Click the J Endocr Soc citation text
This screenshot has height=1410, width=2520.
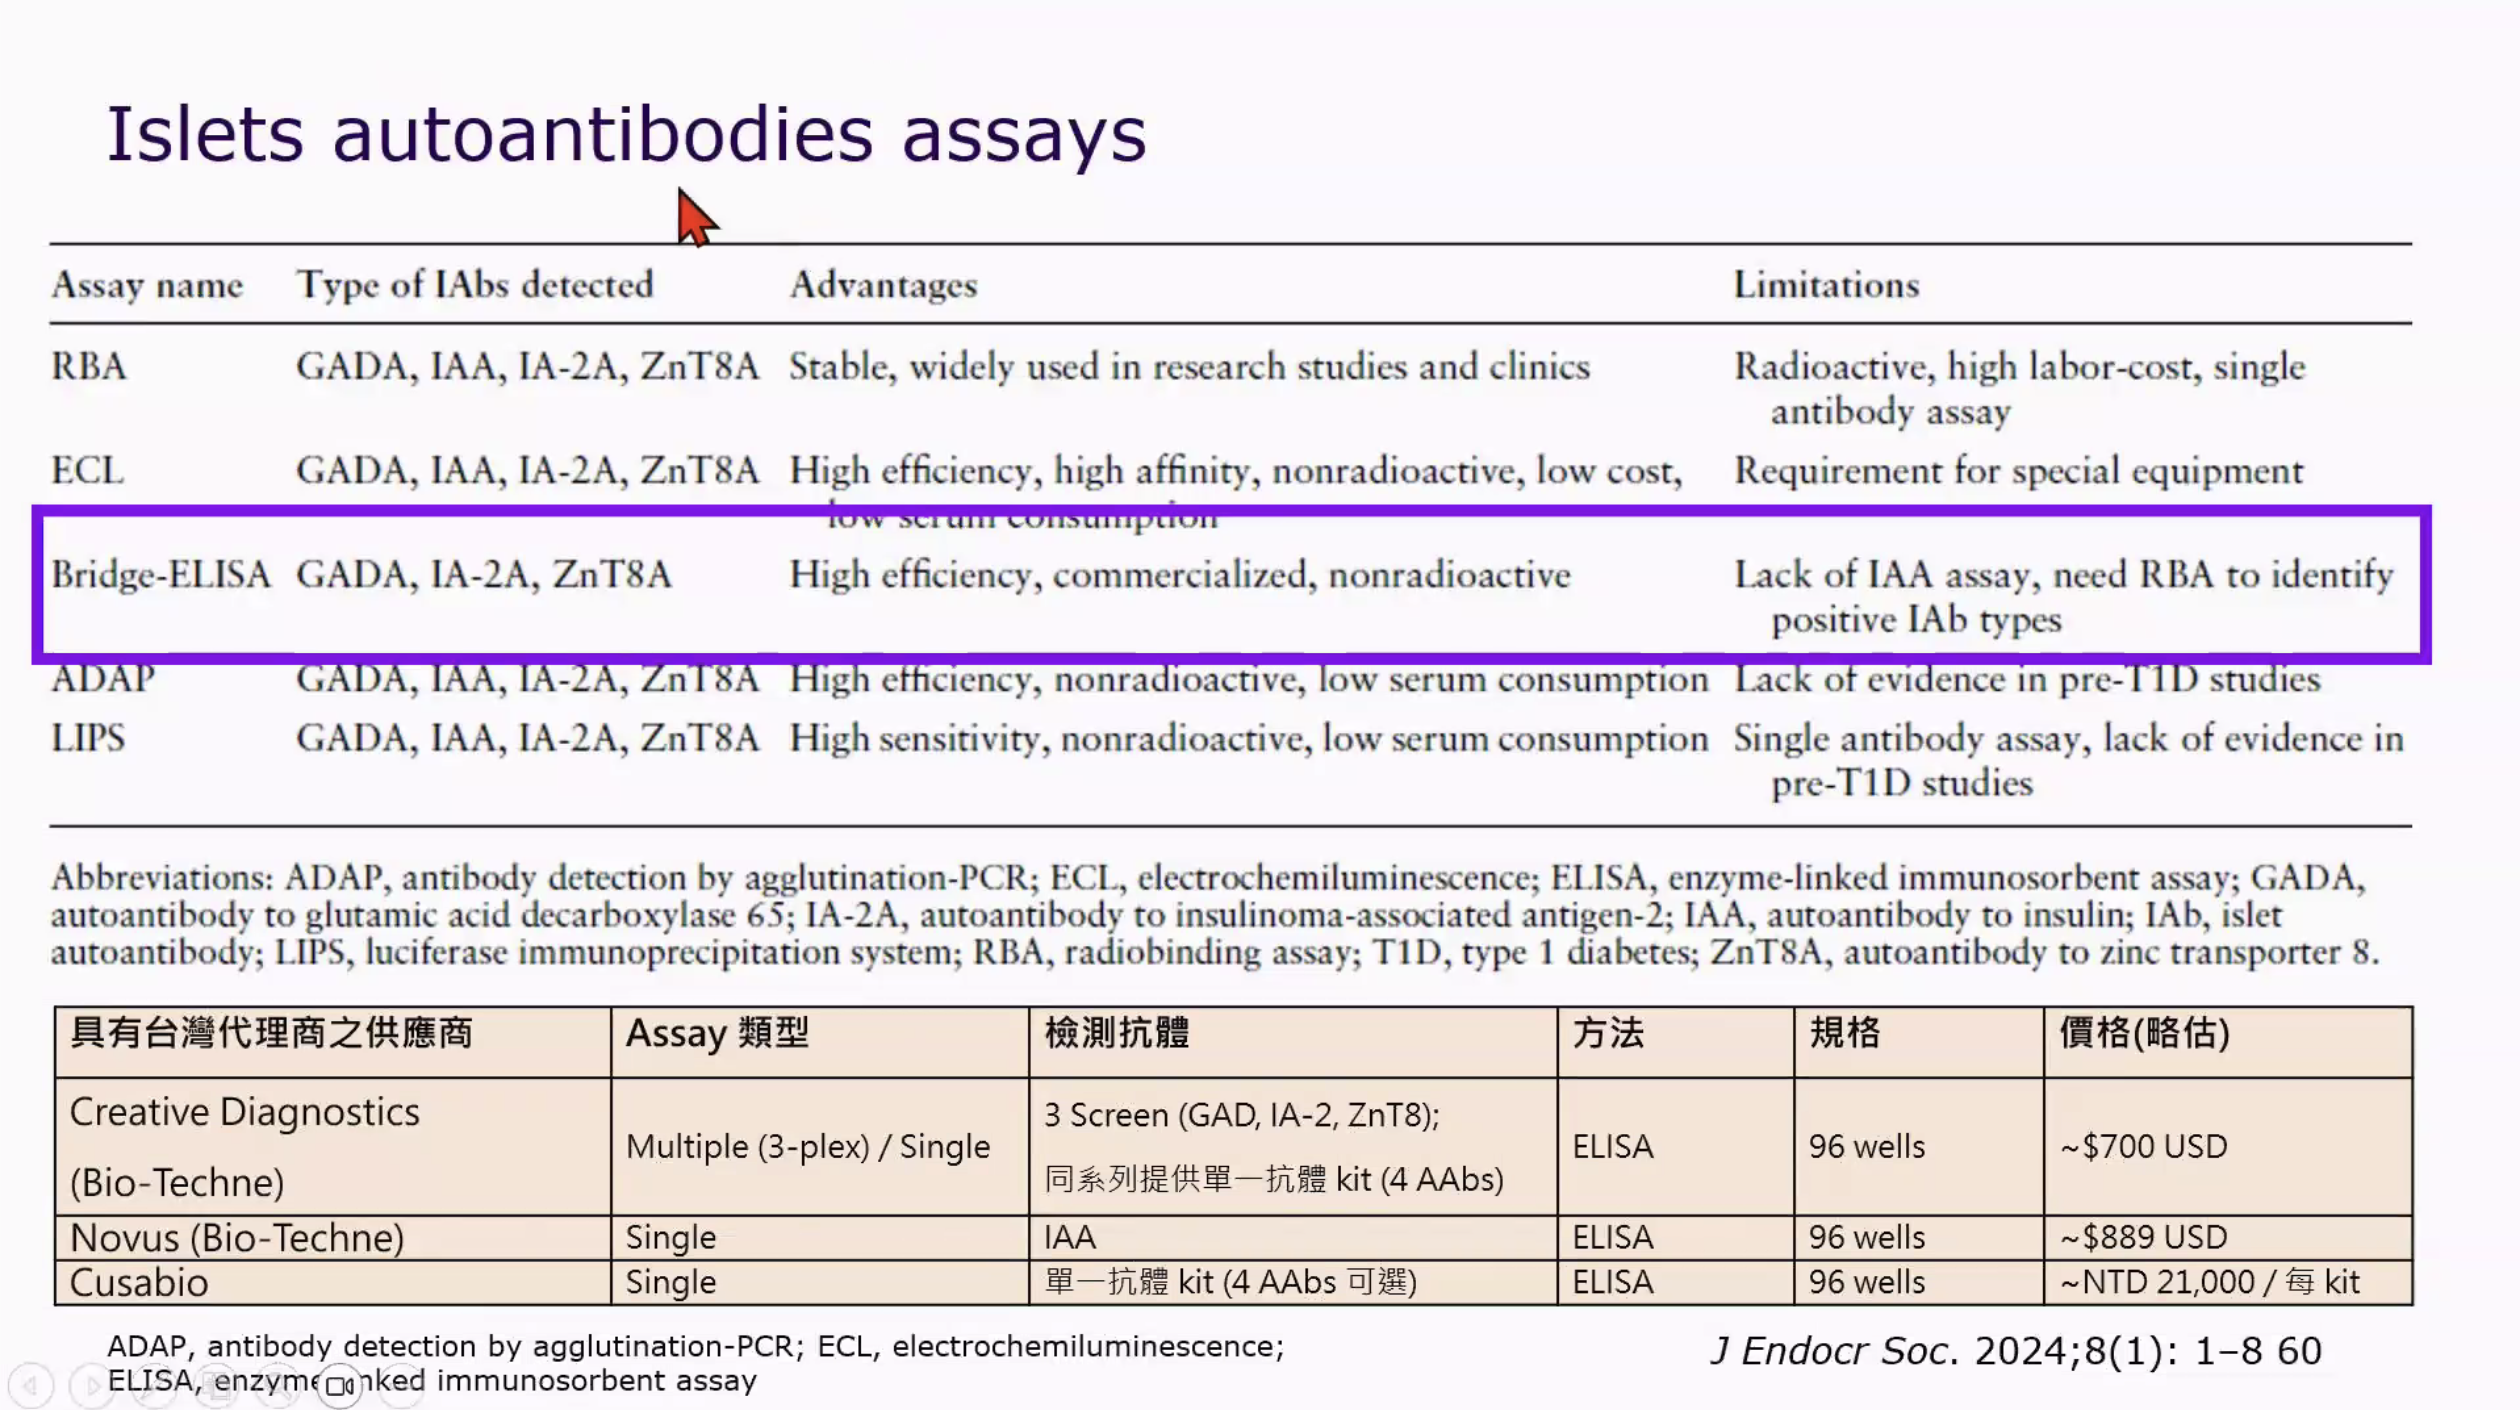pyautogui.click(x=2015, y=1351)
